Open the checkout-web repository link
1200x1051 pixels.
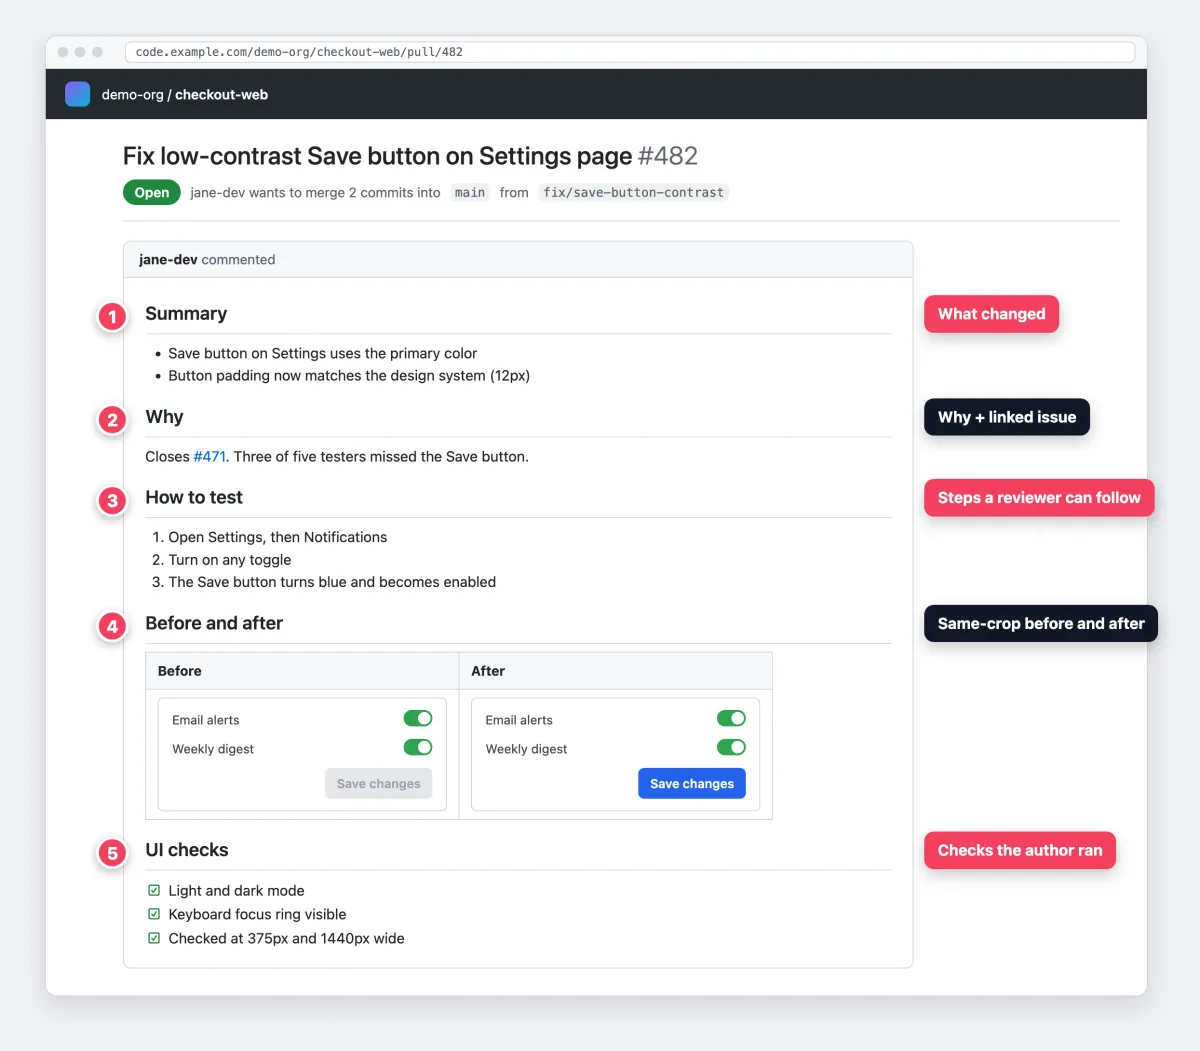pyautogui.click(x=221, y=95)
